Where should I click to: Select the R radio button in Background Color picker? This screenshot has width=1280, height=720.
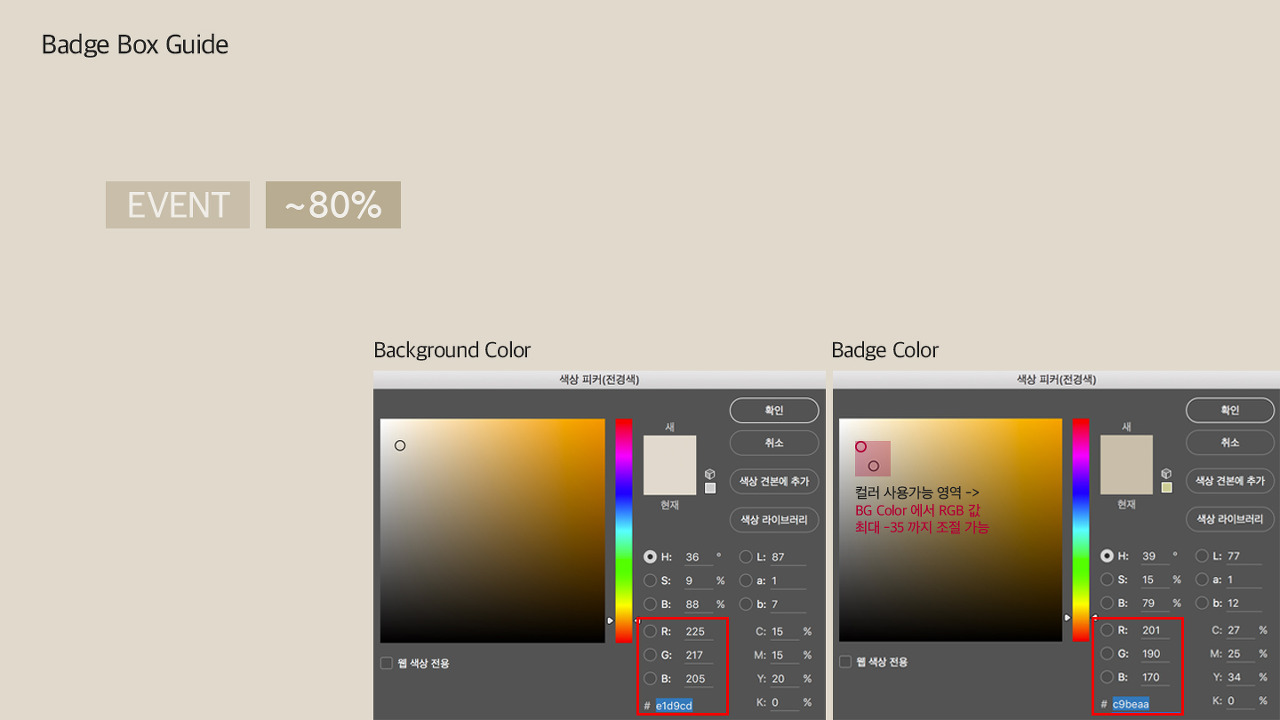650,631
